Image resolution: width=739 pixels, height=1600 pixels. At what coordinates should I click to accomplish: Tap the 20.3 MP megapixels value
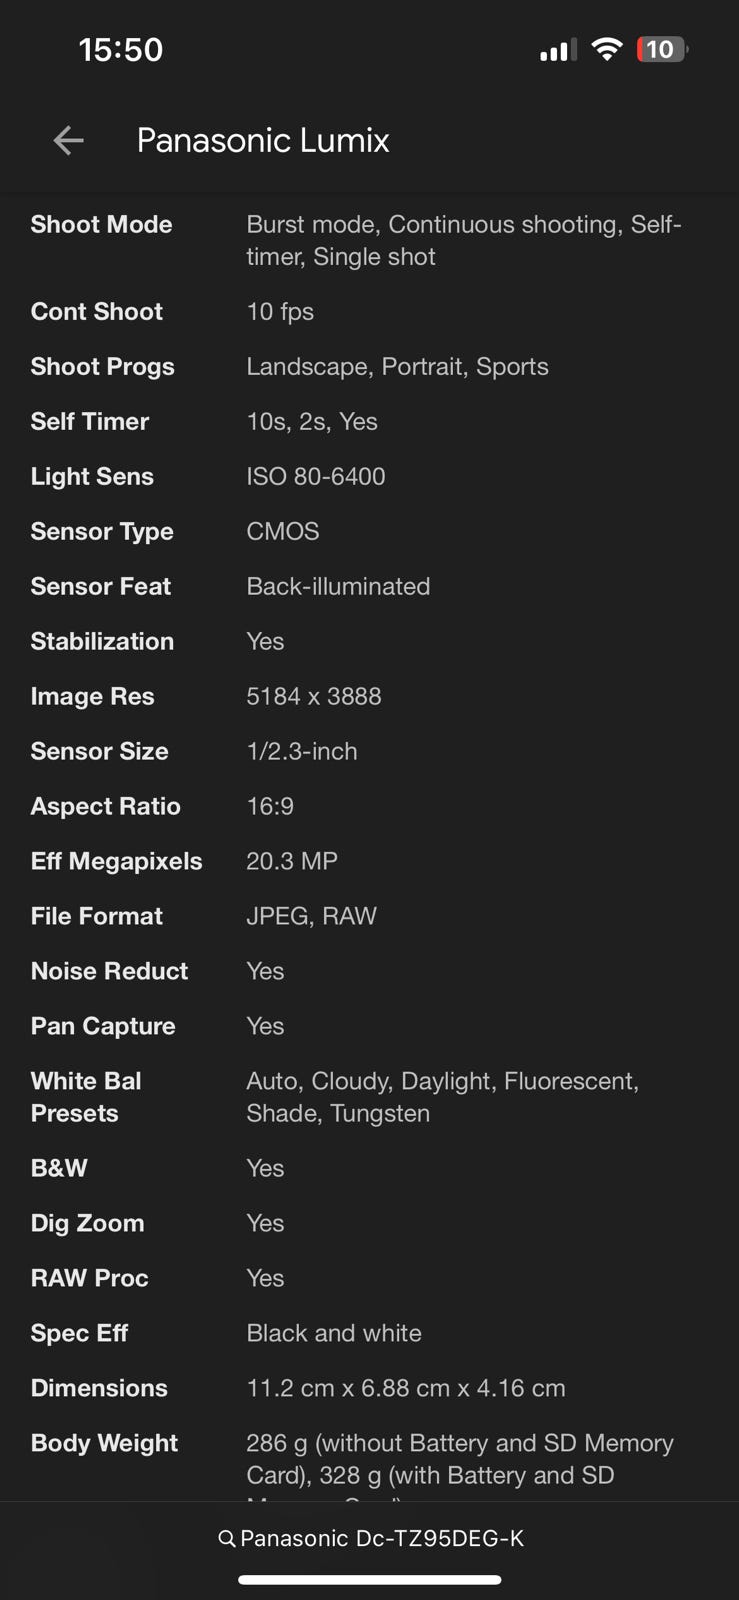292,861
